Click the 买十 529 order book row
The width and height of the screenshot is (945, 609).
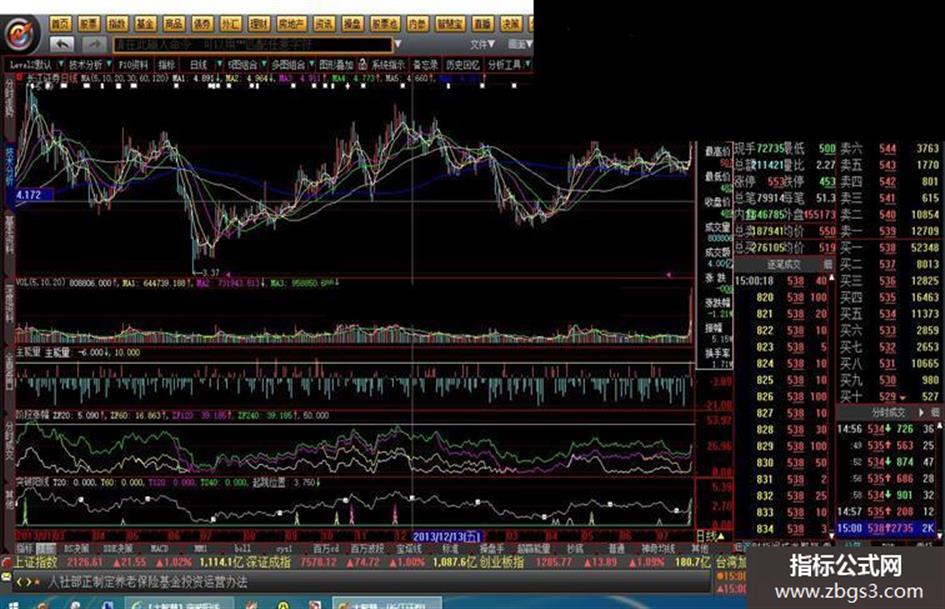pos(889,396)
